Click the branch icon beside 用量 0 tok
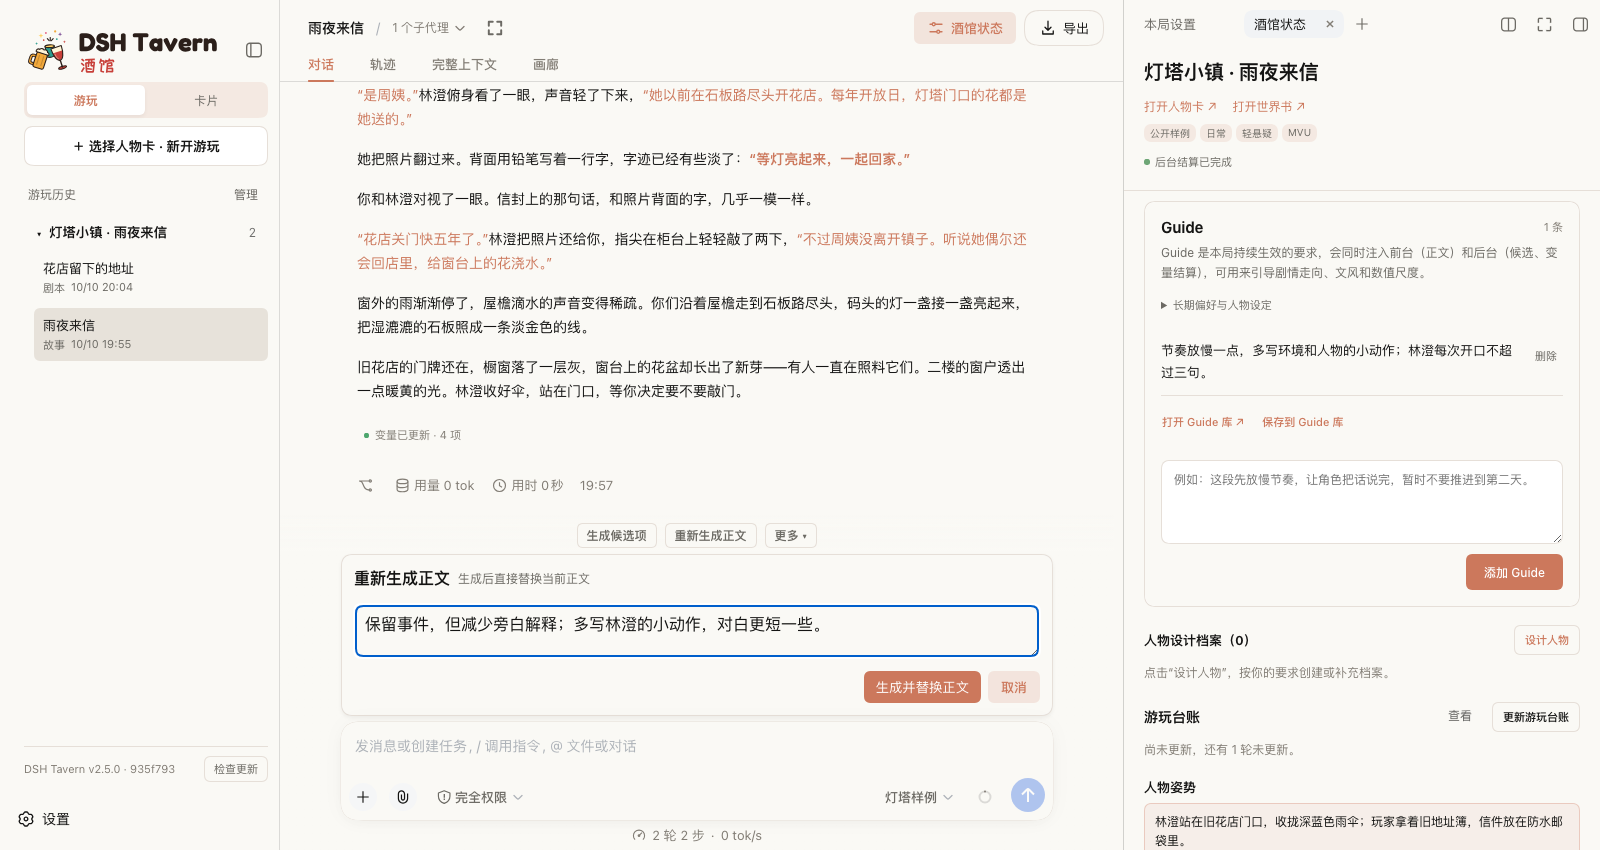Image resolution: width=1600 pixels, height=850 pixels. tap(366, 486)
